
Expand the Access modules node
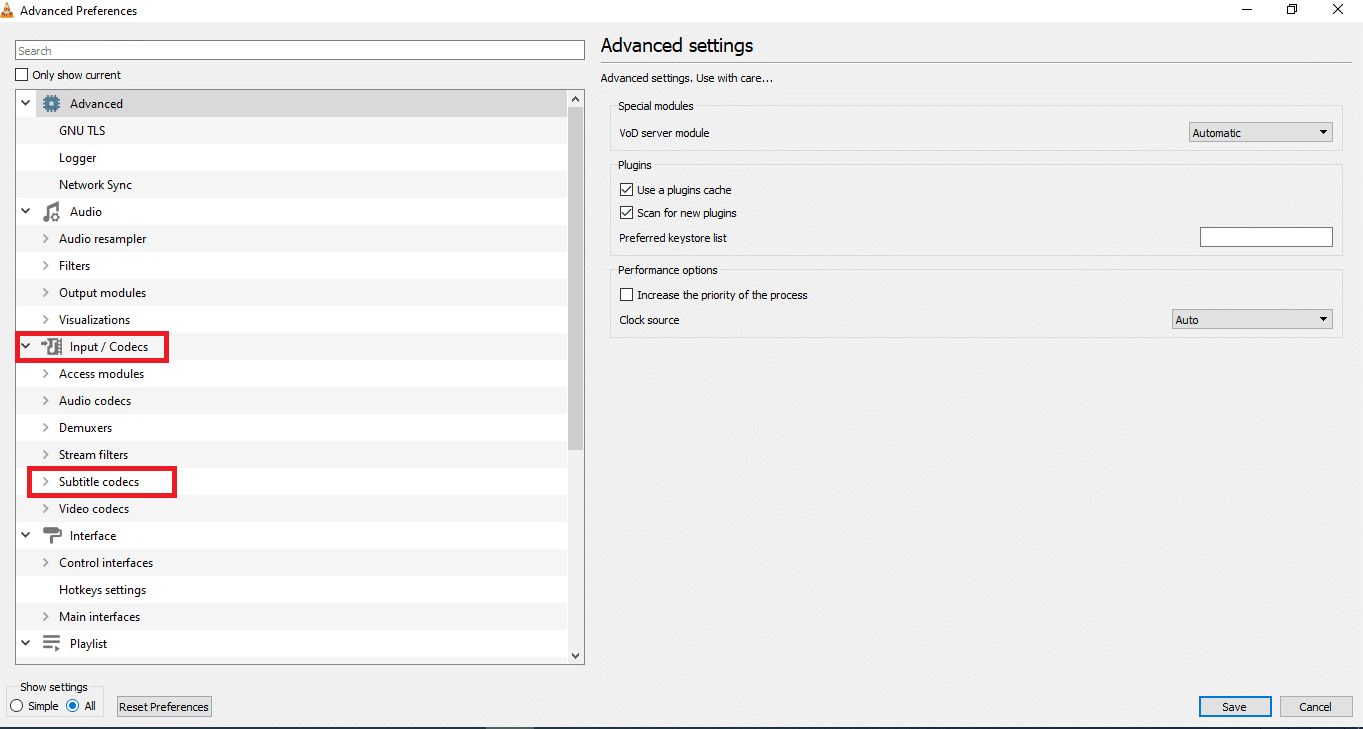coord(46,374)
